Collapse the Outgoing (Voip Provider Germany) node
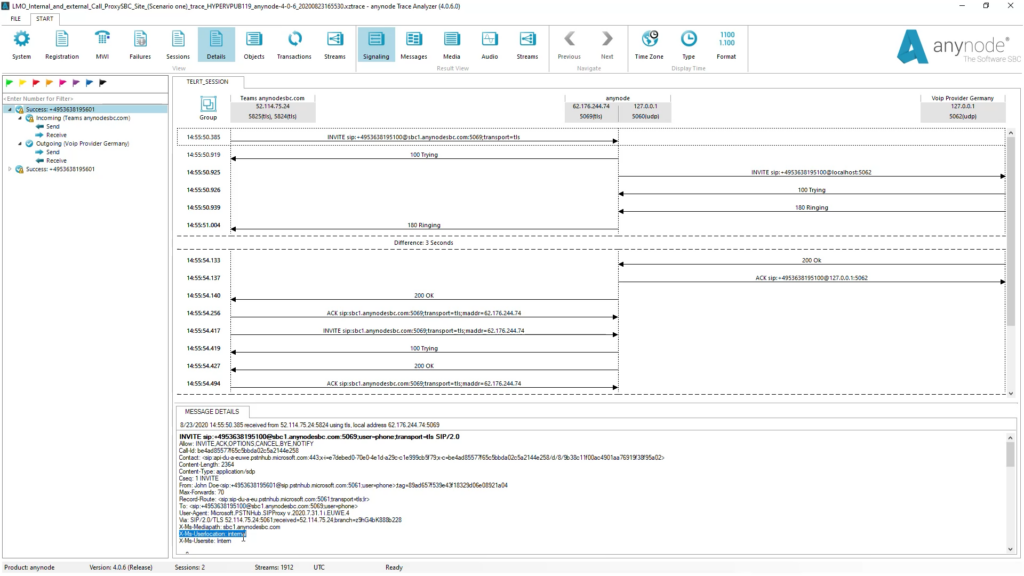The height and width of the screenshot is (576, 1024). pos(20,144)
